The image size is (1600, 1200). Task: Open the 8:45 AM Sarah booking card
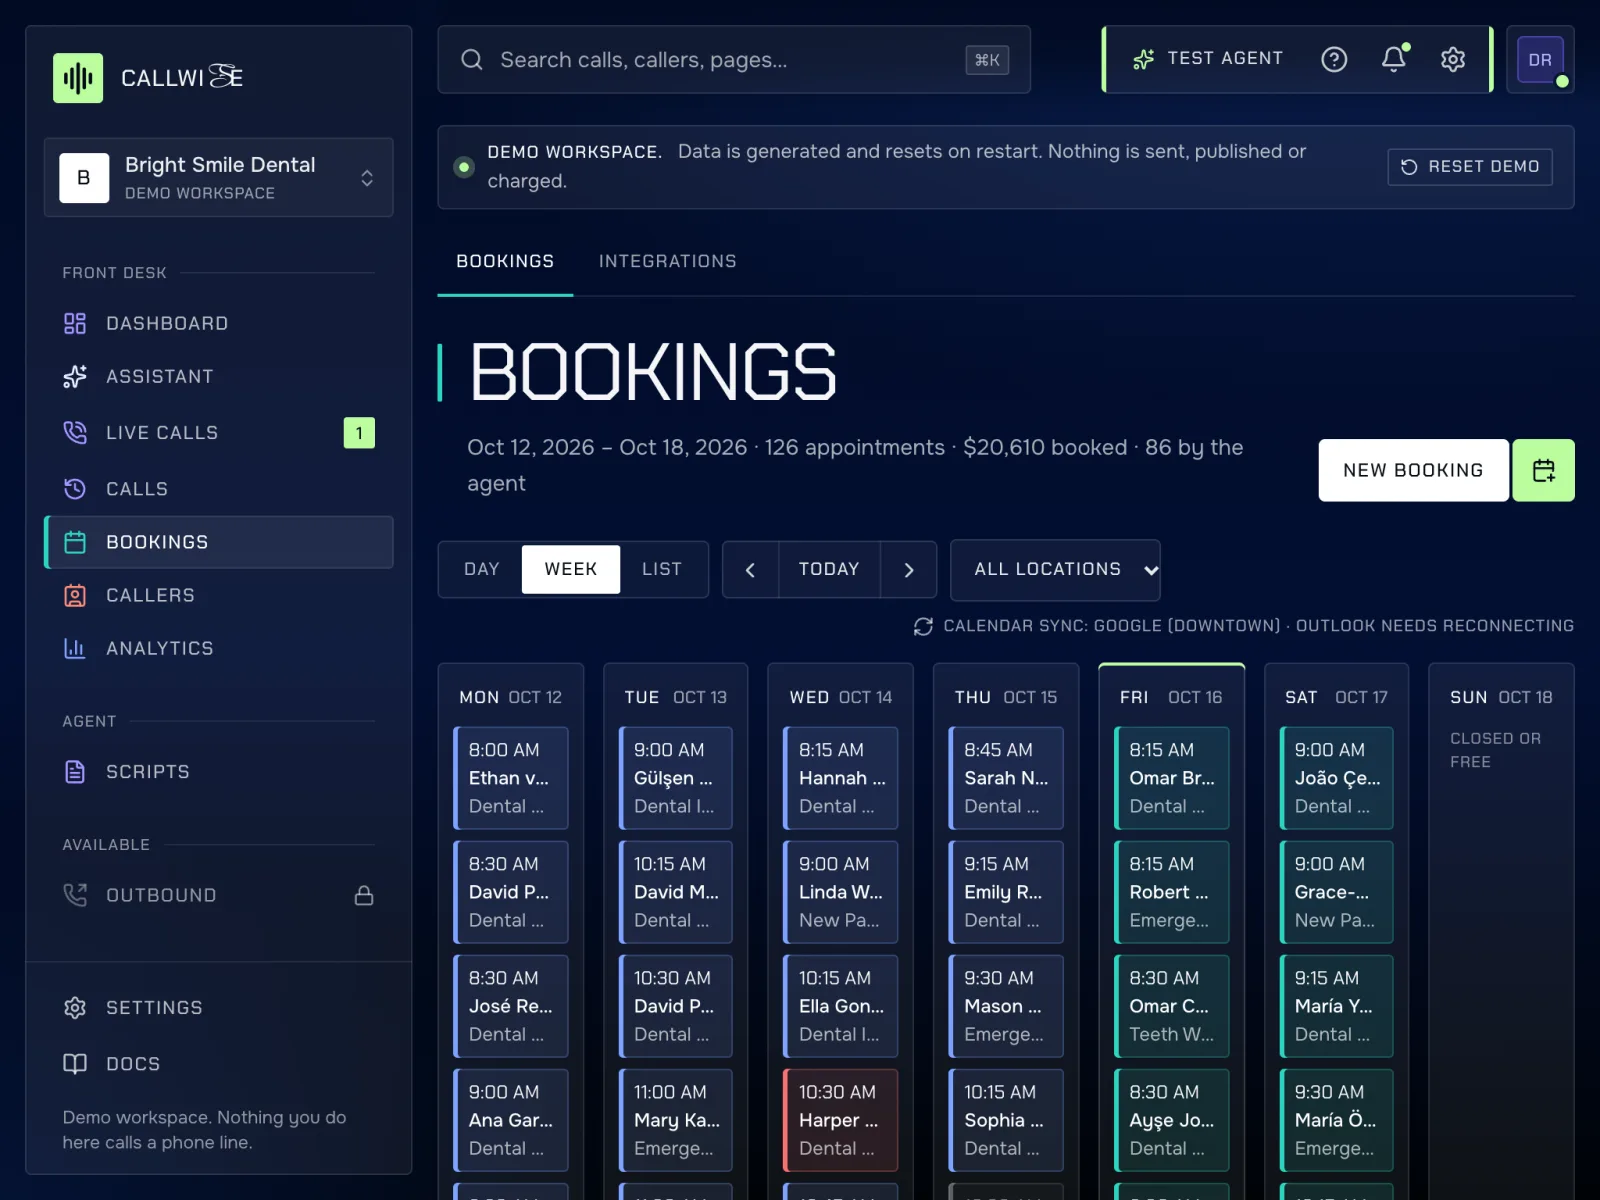(1006, 778)
